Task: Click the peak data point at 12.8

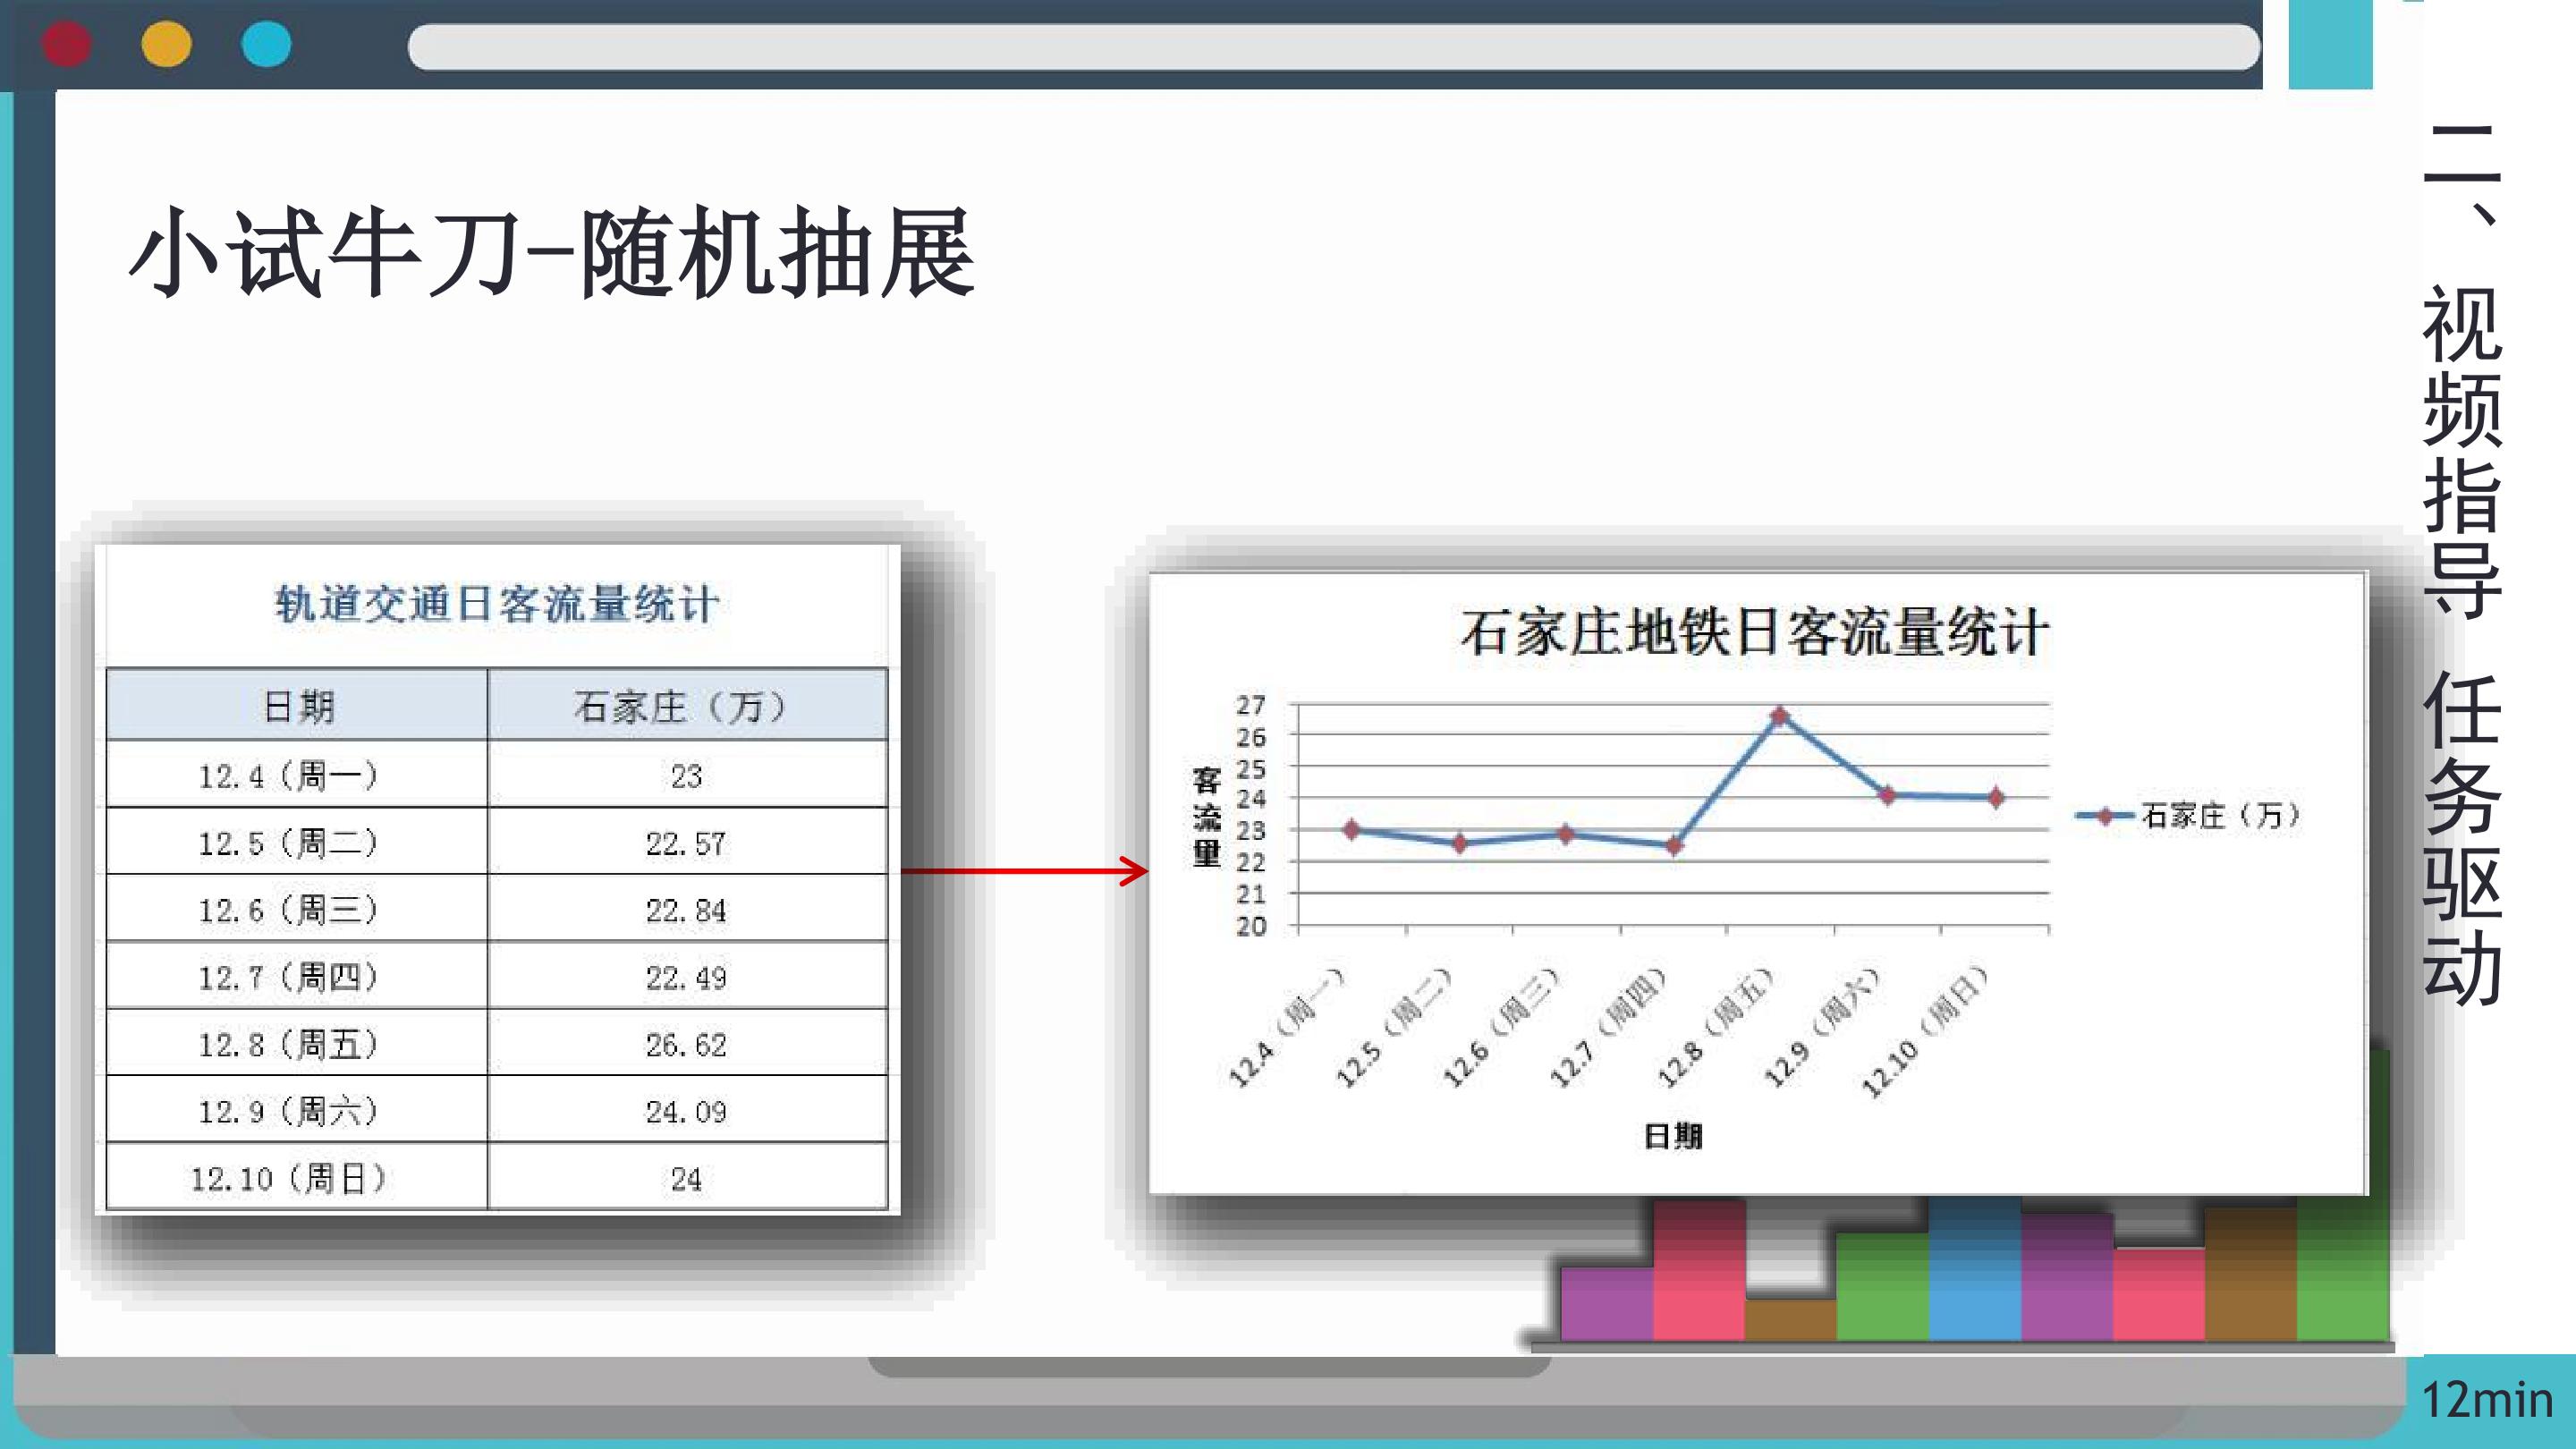Action: 1780,716
